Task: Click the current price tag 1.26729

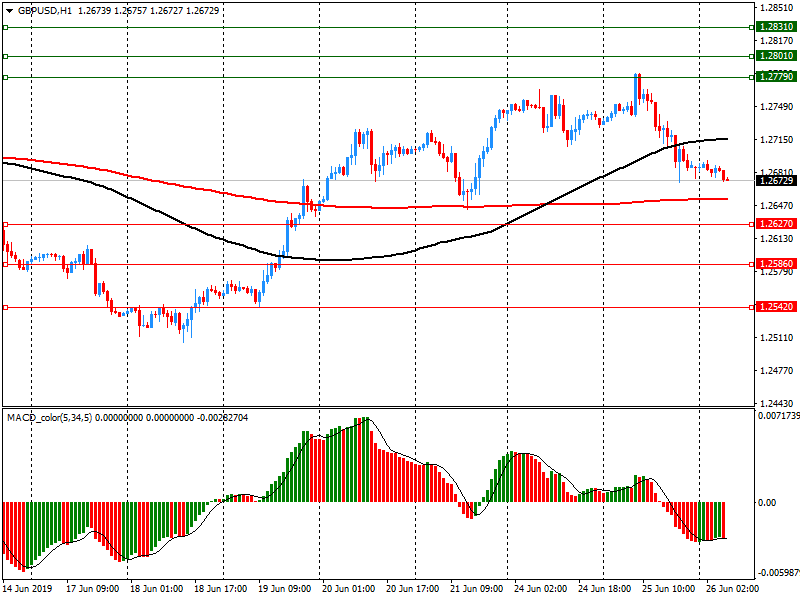Action: coord(776,181)
